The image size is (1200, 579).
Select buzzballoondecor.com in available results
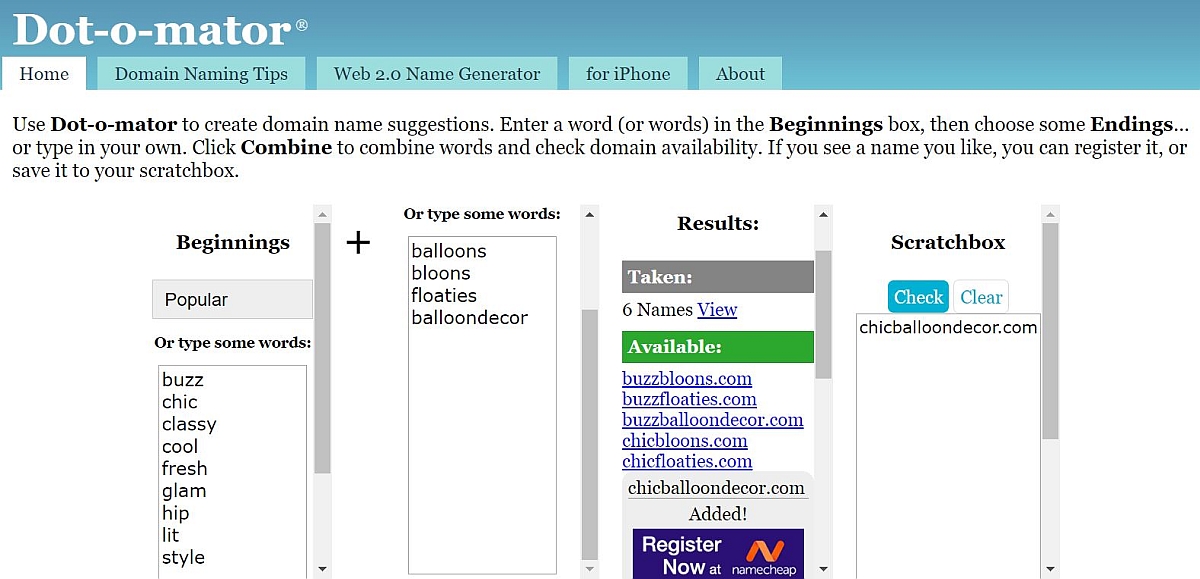coord(712,420)
